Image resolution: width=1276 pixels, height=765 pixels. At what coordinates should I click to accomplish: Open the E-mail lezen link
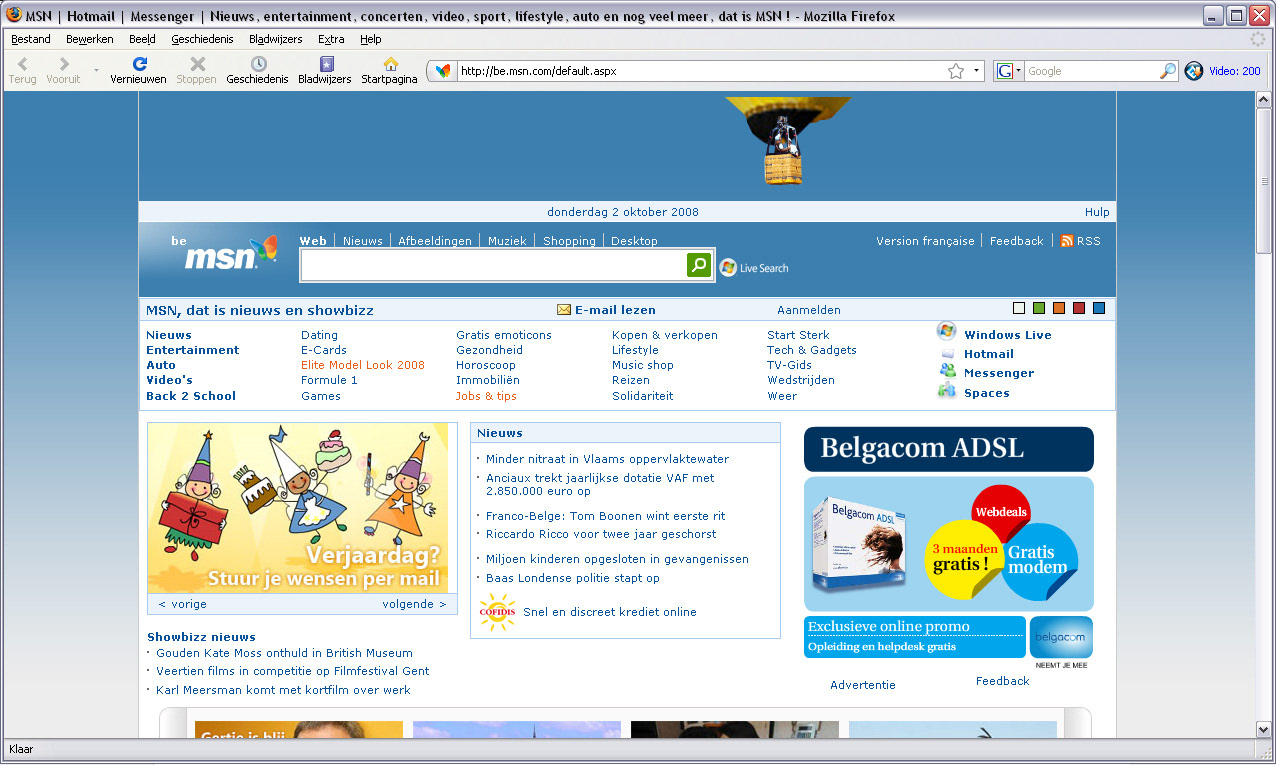click(x=615, y=310)
